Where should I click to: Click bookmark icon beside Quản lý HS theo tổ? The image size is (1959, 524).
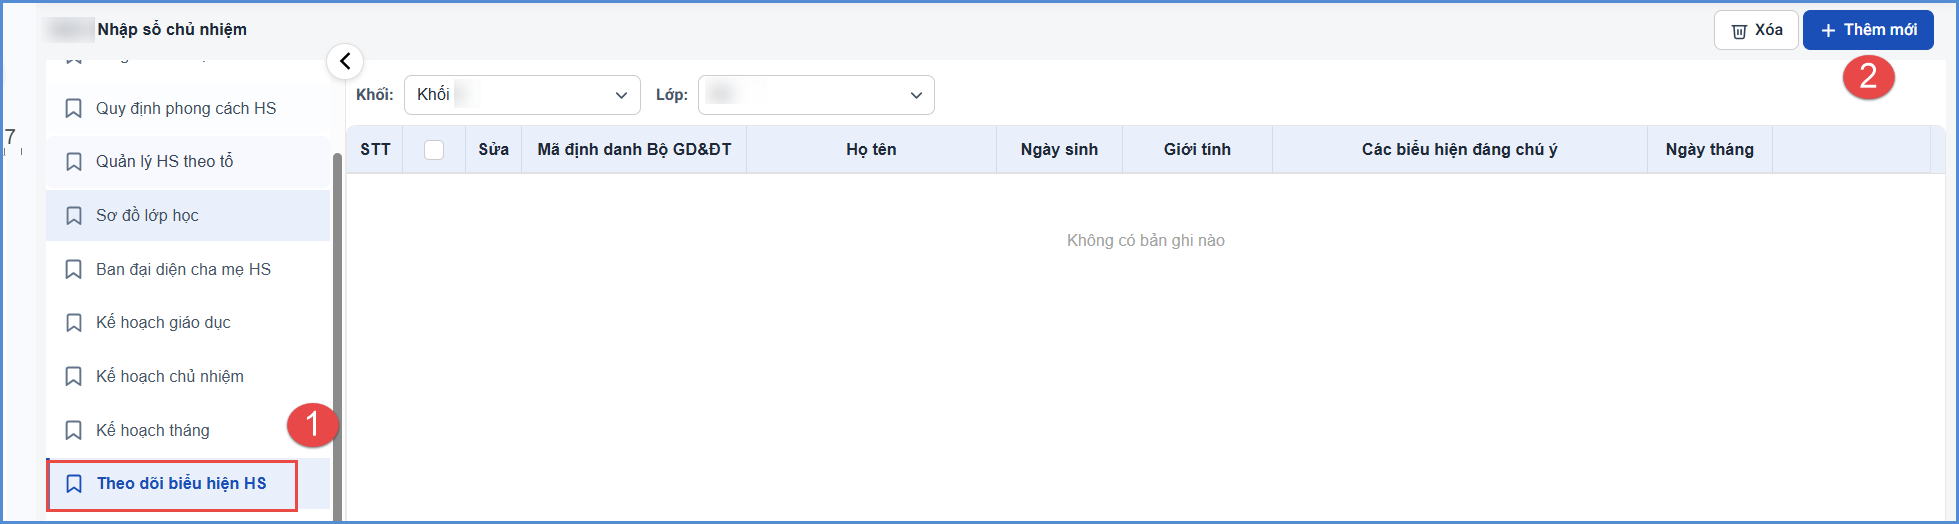pos(73,162)
